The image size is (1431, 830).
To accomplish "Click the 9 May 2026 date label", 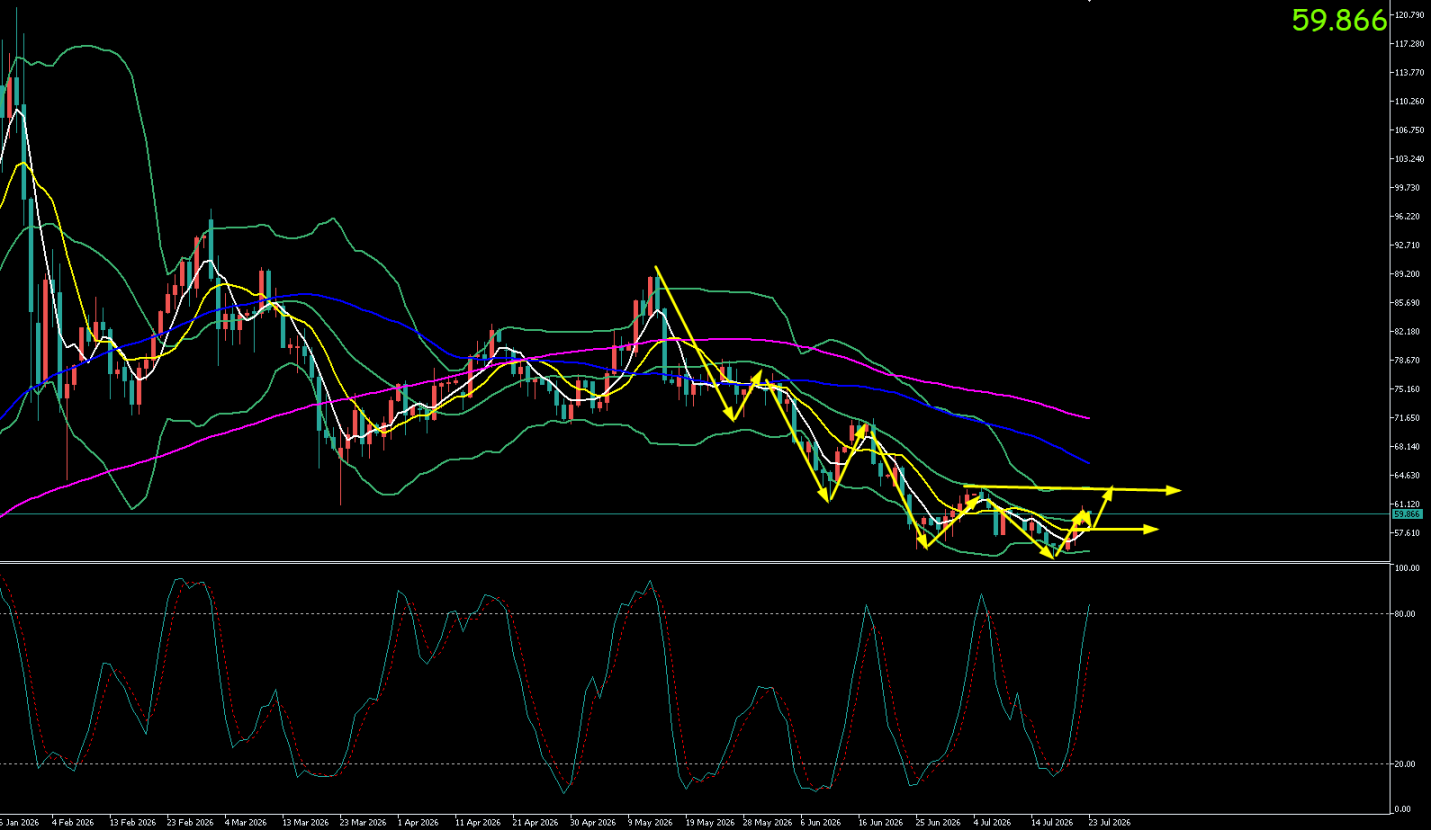I will (x=650, y=823).
